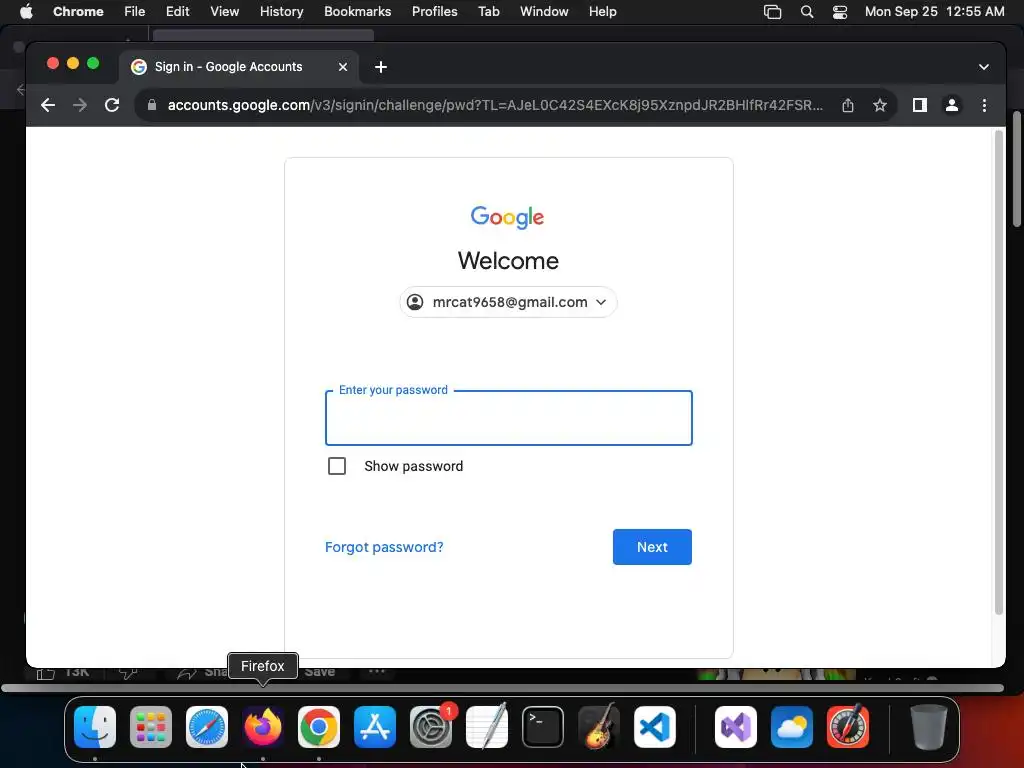This screenshot has height=768, width=1024.
Task: Open the Apple menu
Action: [x=26, y=11]
